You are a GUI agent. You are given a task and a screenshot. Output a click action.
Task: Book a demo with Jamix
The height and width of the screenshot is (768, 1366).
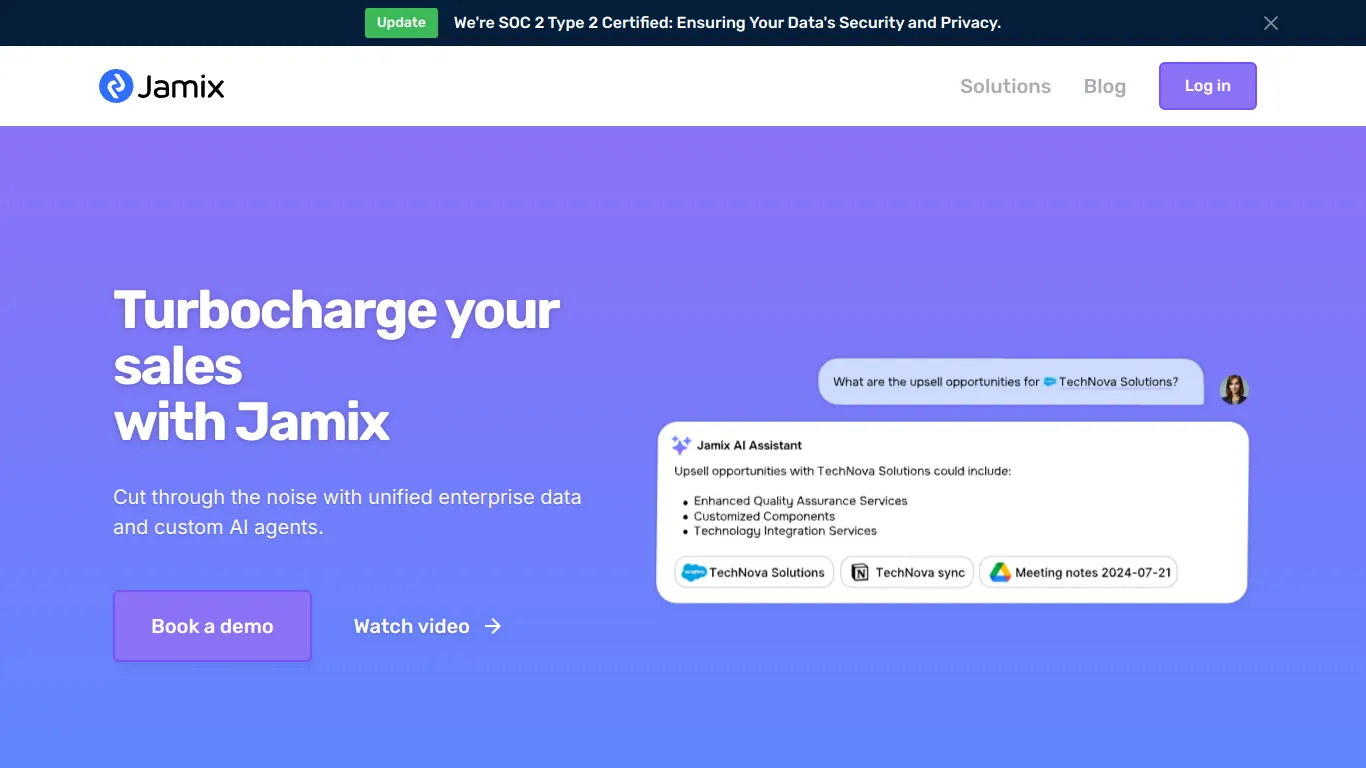(212, 626)
